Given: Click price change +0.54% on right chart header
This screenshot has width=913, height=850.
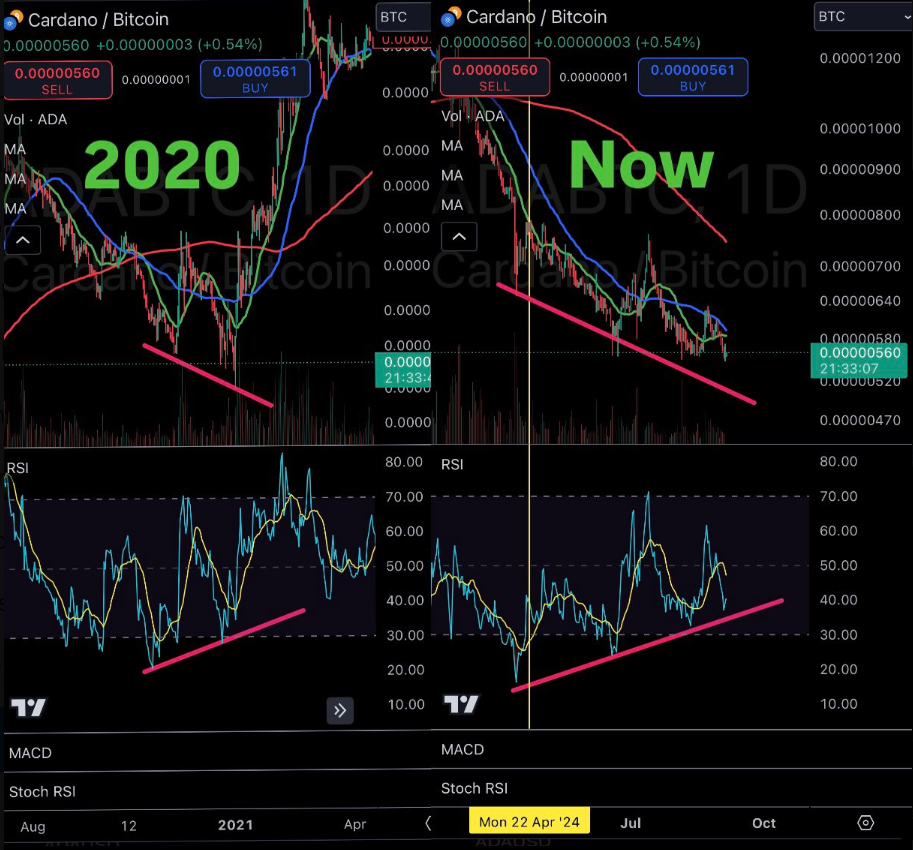Looking at the screenshot, I should 668,42.
